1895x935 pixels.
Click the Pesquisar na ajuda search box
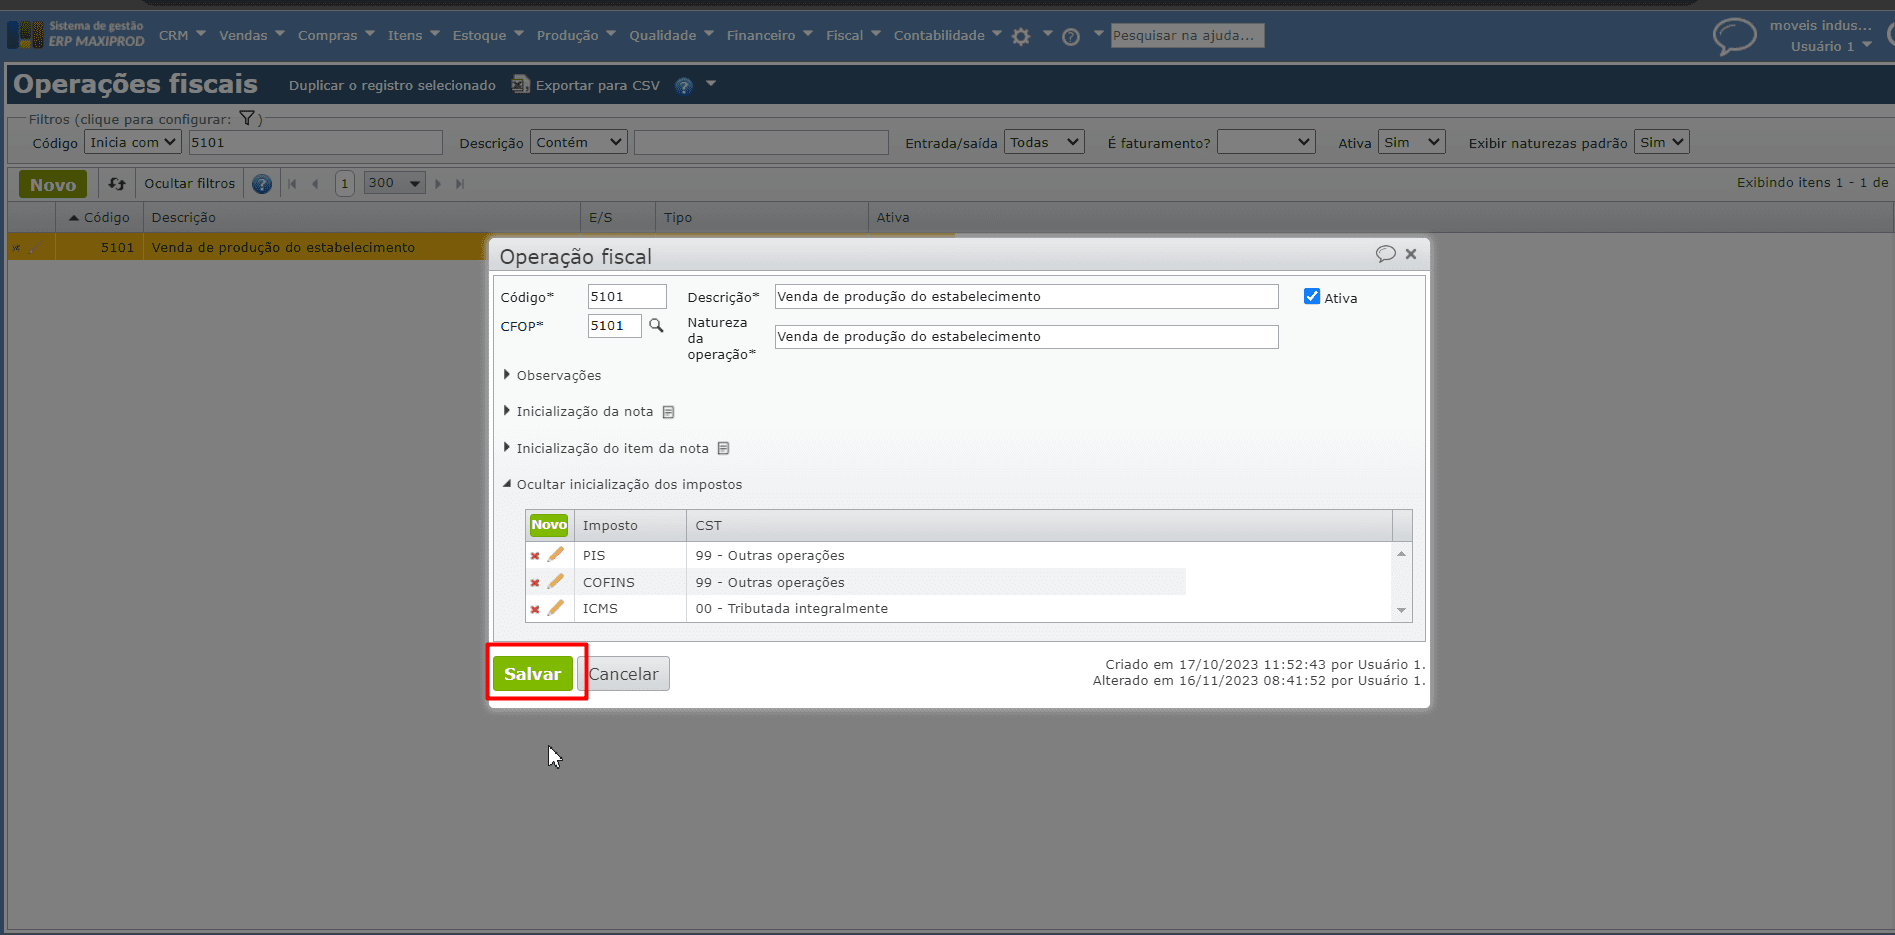[1188, 36]
